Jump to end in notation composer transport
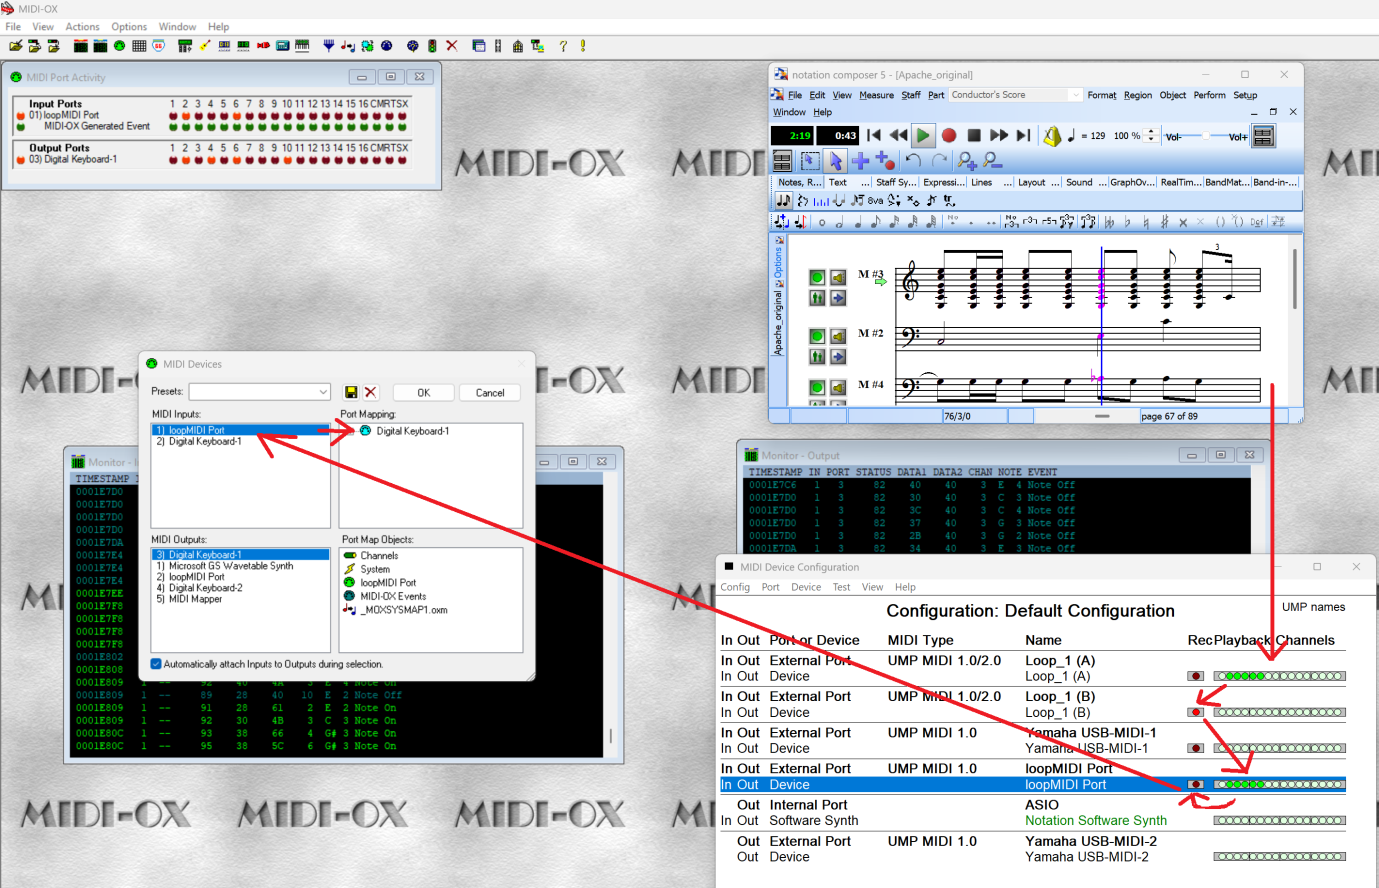Viewport: 1379px width, 888px height. pyautogui.click(x=1023, y=135)
